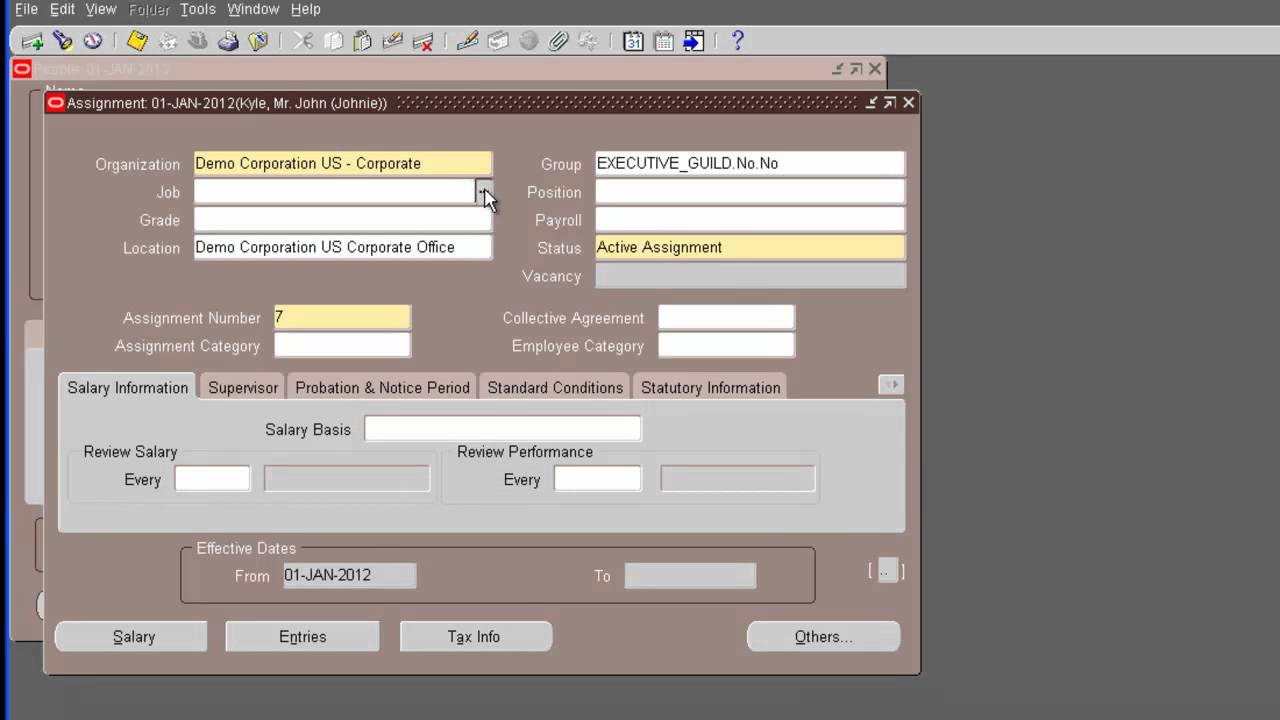Click the Tax Info button

tap(476, 636)
